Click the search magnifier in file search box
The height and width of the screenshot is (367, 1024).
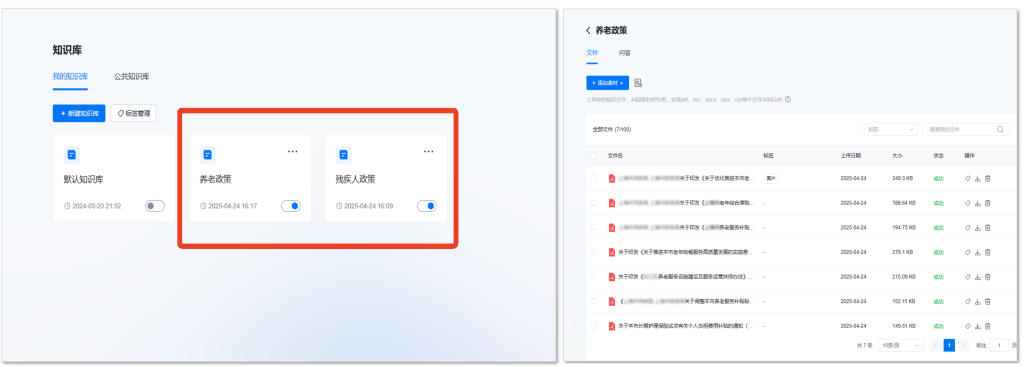tap(1000, 129)
